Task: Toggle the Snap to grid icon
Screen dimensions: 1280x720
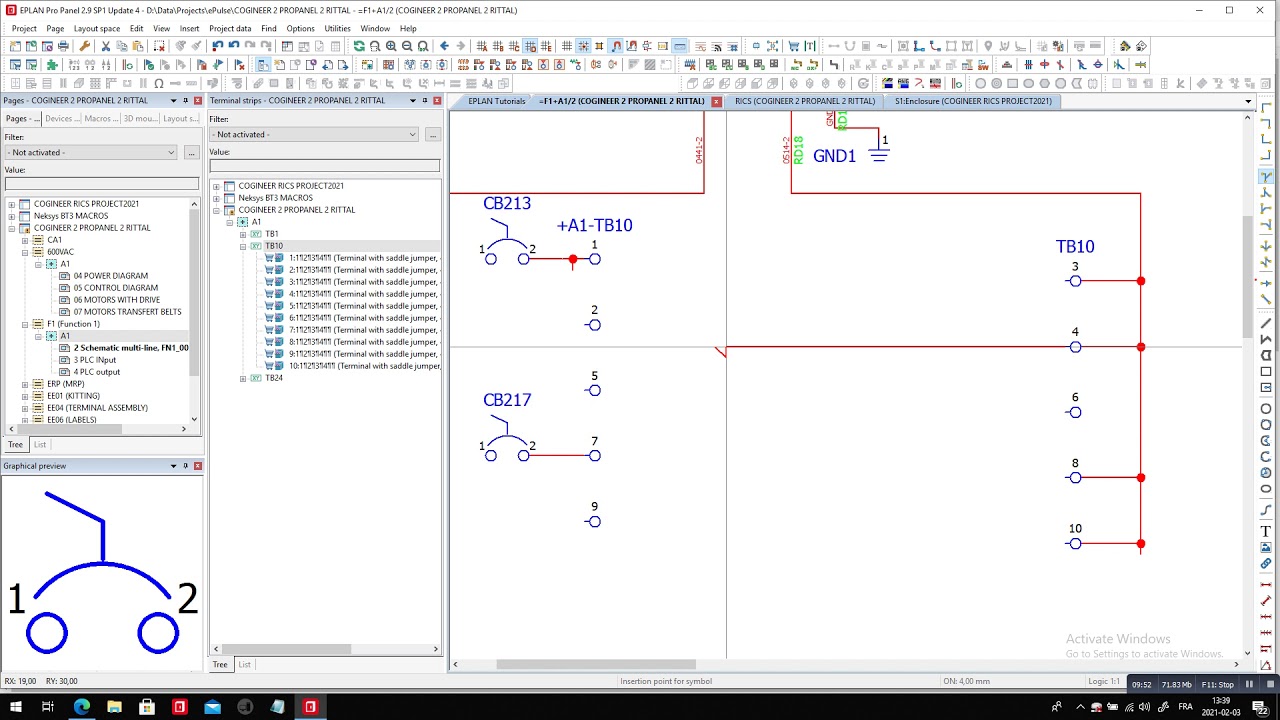Action: [583, 46]
